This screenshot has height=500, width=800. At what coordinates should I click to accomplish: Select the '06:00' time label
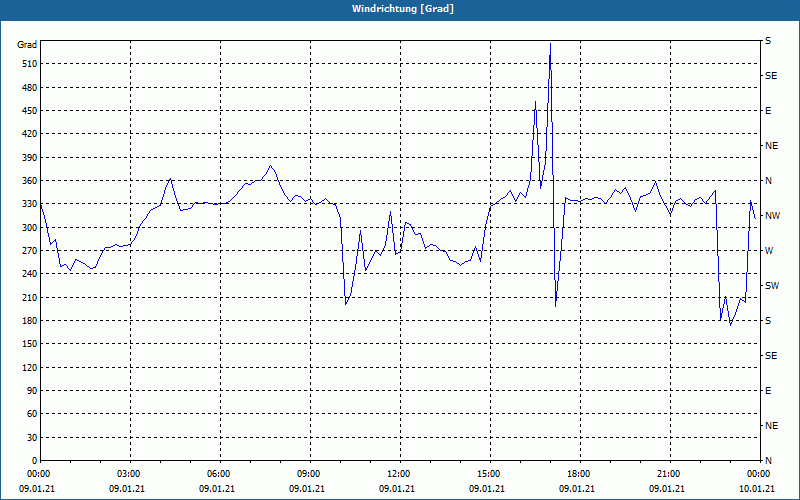tap(218, 473)
